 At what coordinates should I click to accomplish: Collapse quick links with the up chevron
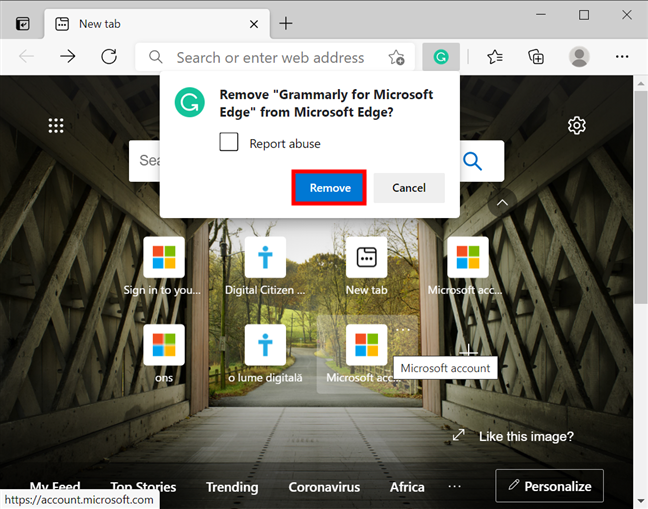(502, 202)
